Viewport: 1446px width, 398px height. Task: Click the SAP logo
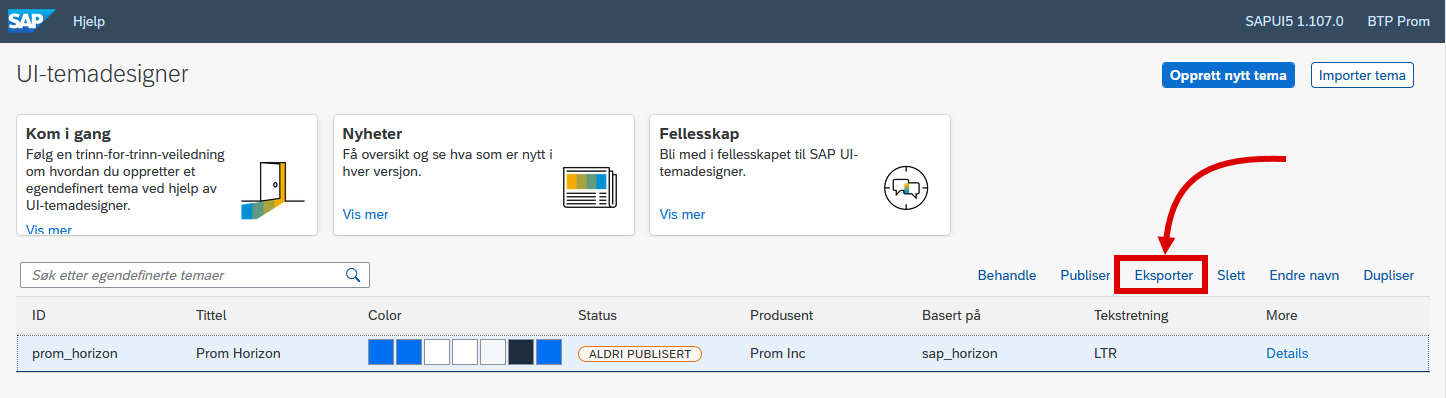coord(32,21)
